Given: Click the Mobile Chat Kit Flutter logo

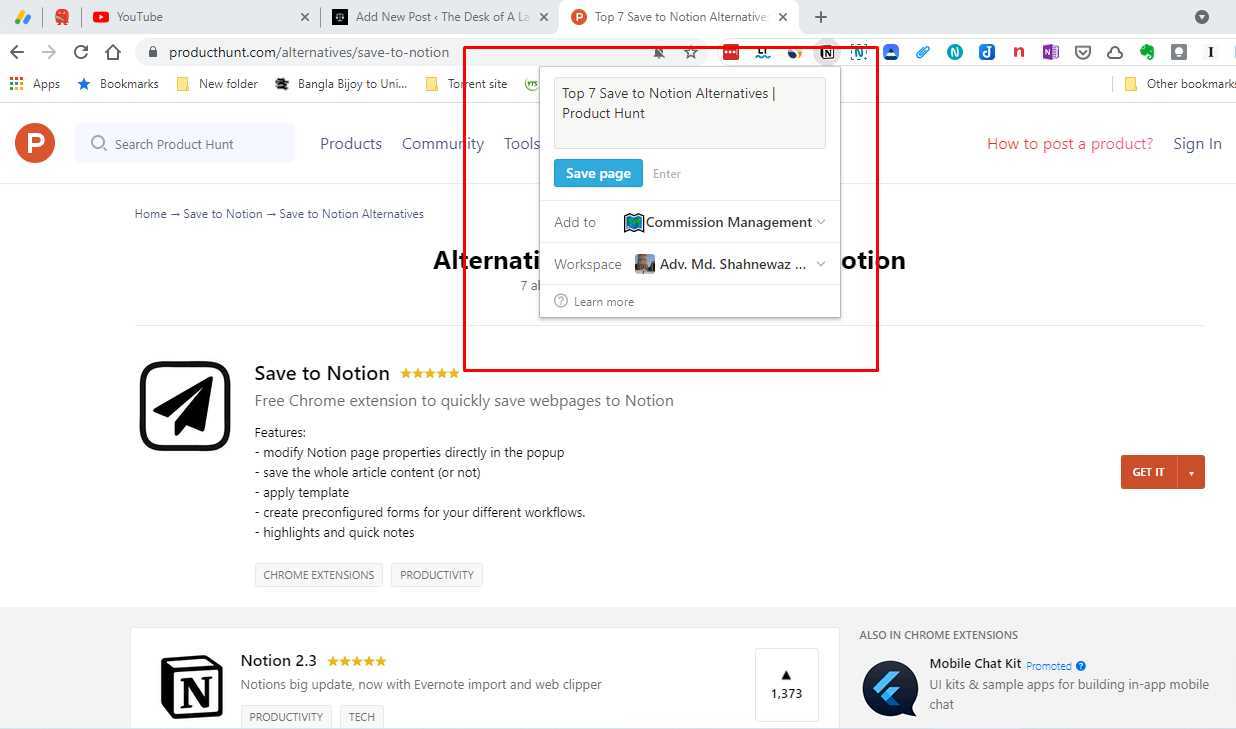Looking at the screenshot, I should tap(890, 688).
